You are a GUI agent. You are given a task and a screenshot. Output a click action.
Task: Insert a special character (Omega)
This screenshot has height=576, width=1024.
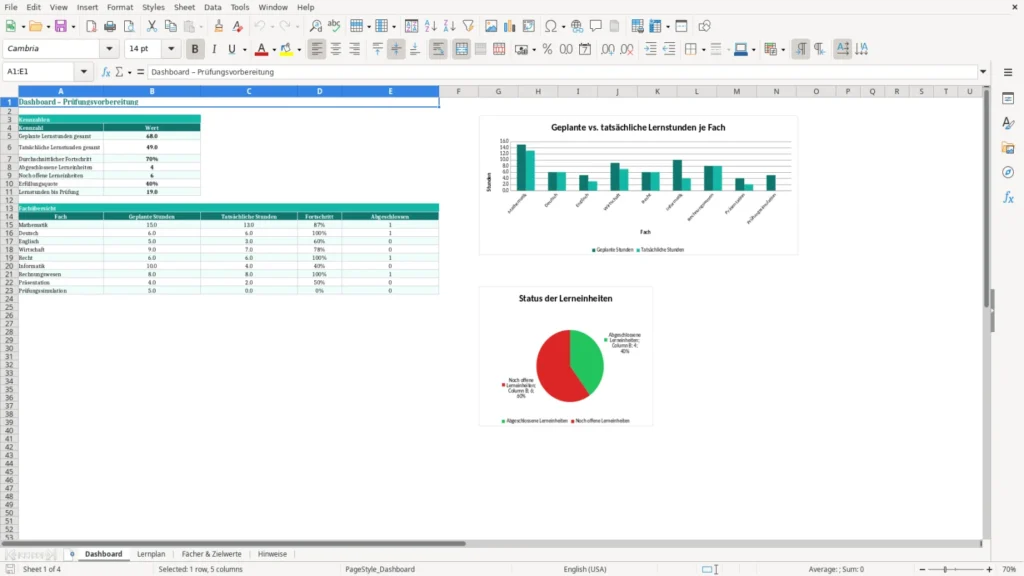coord(551,26)
